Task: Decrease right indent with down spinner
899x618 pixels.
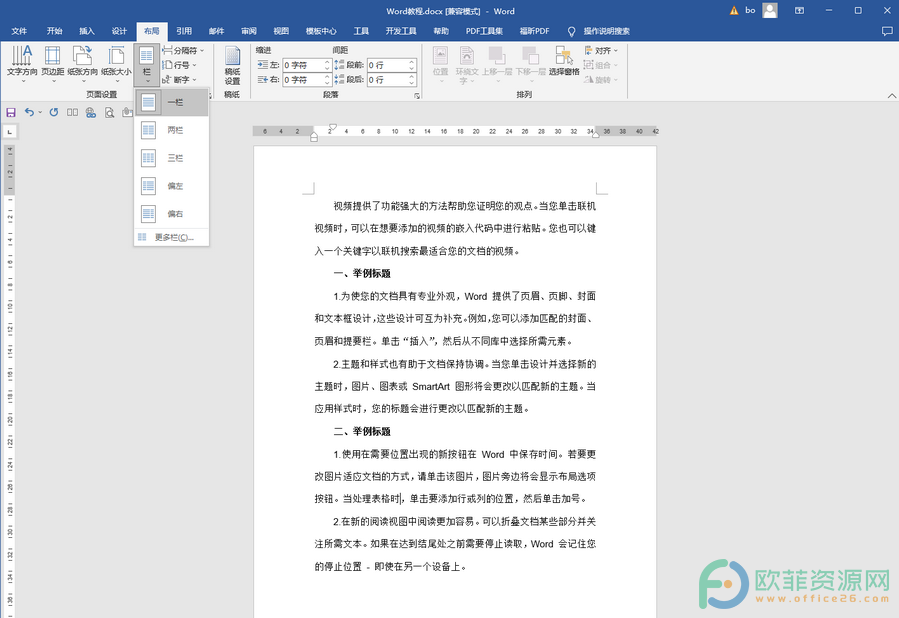Action: click(327, 83)
